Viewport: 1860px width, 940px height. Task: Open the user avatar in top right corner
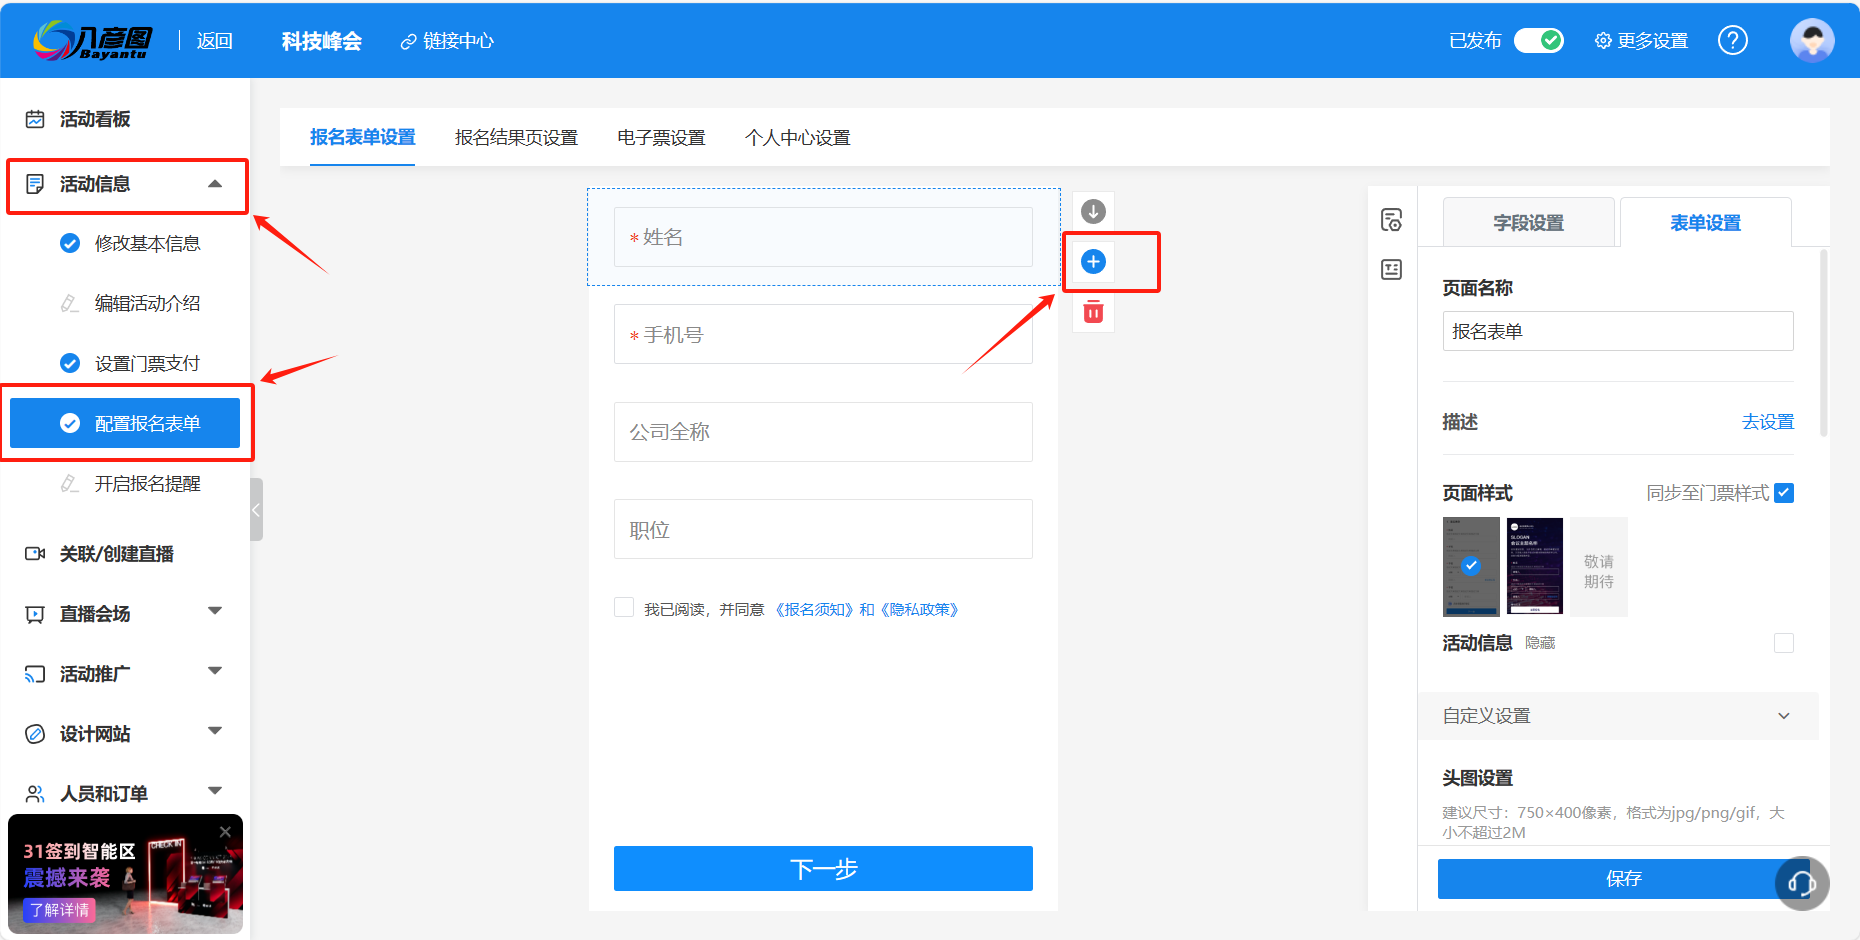[1812, 40]
